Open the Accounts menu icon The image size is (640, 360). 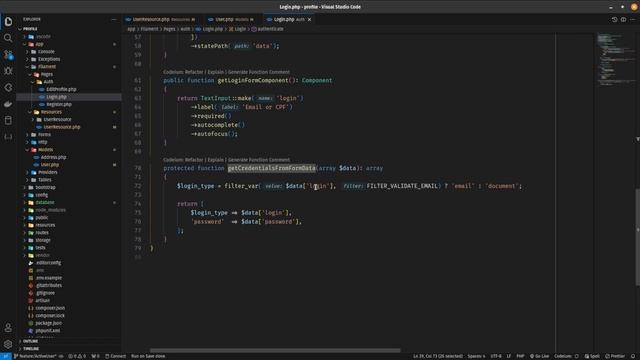click(8, 328)
